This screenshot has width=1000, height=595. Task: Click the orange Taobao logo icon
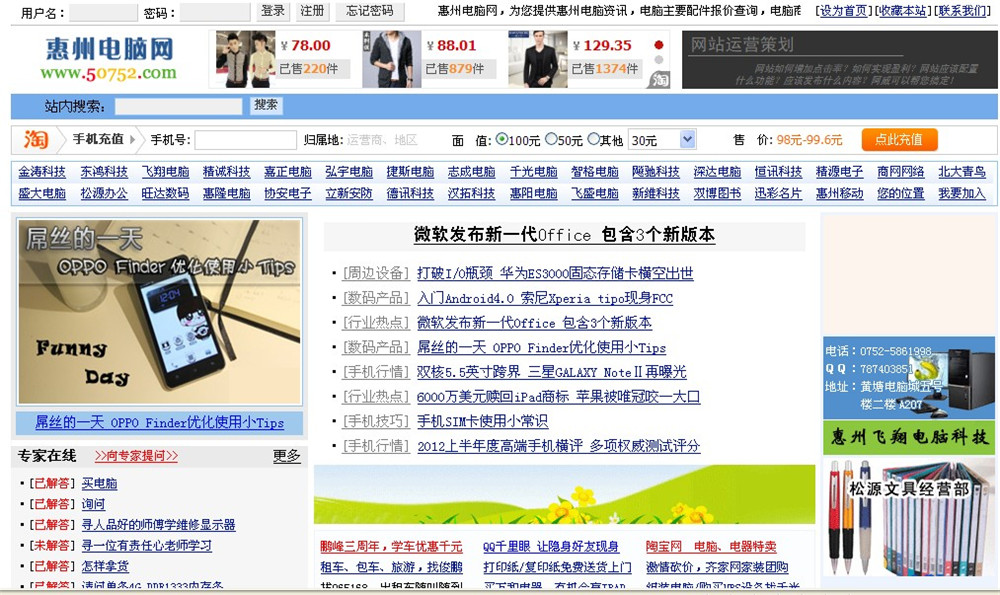coord(35,139)
